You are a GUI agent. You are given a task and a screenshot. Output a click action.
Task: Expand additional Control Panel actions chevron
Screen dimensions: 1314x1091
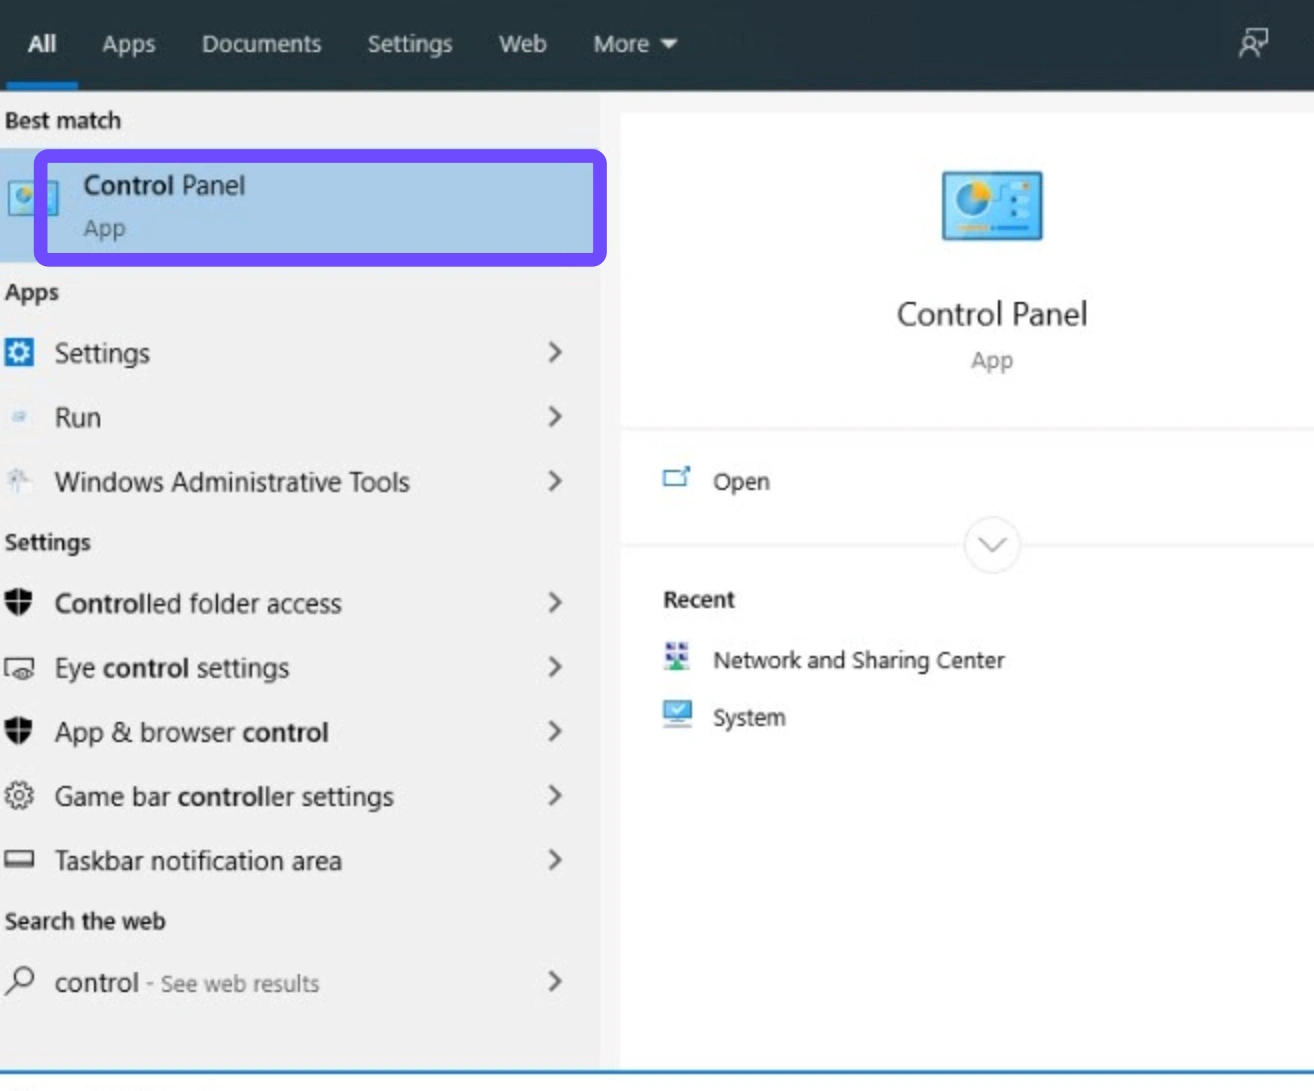pyautogui.click(x=990, y=545)
